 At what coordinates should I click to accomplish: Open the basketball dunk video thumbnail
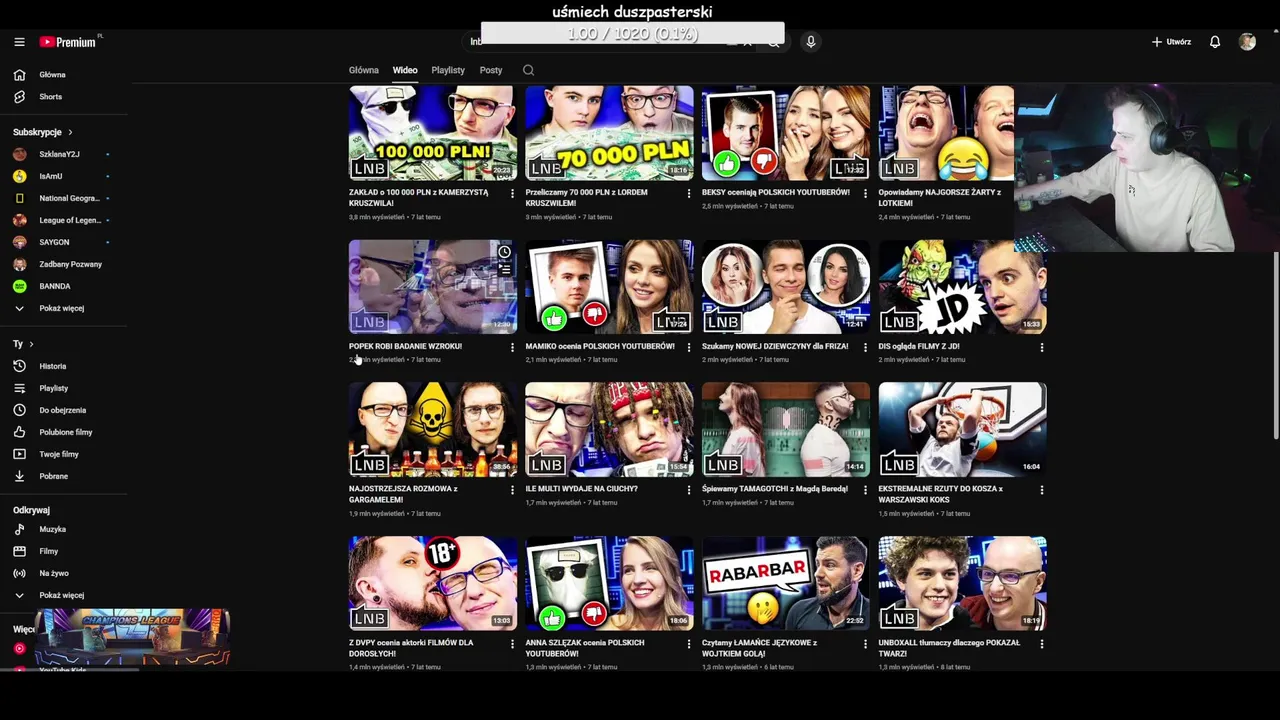point(962,429)
